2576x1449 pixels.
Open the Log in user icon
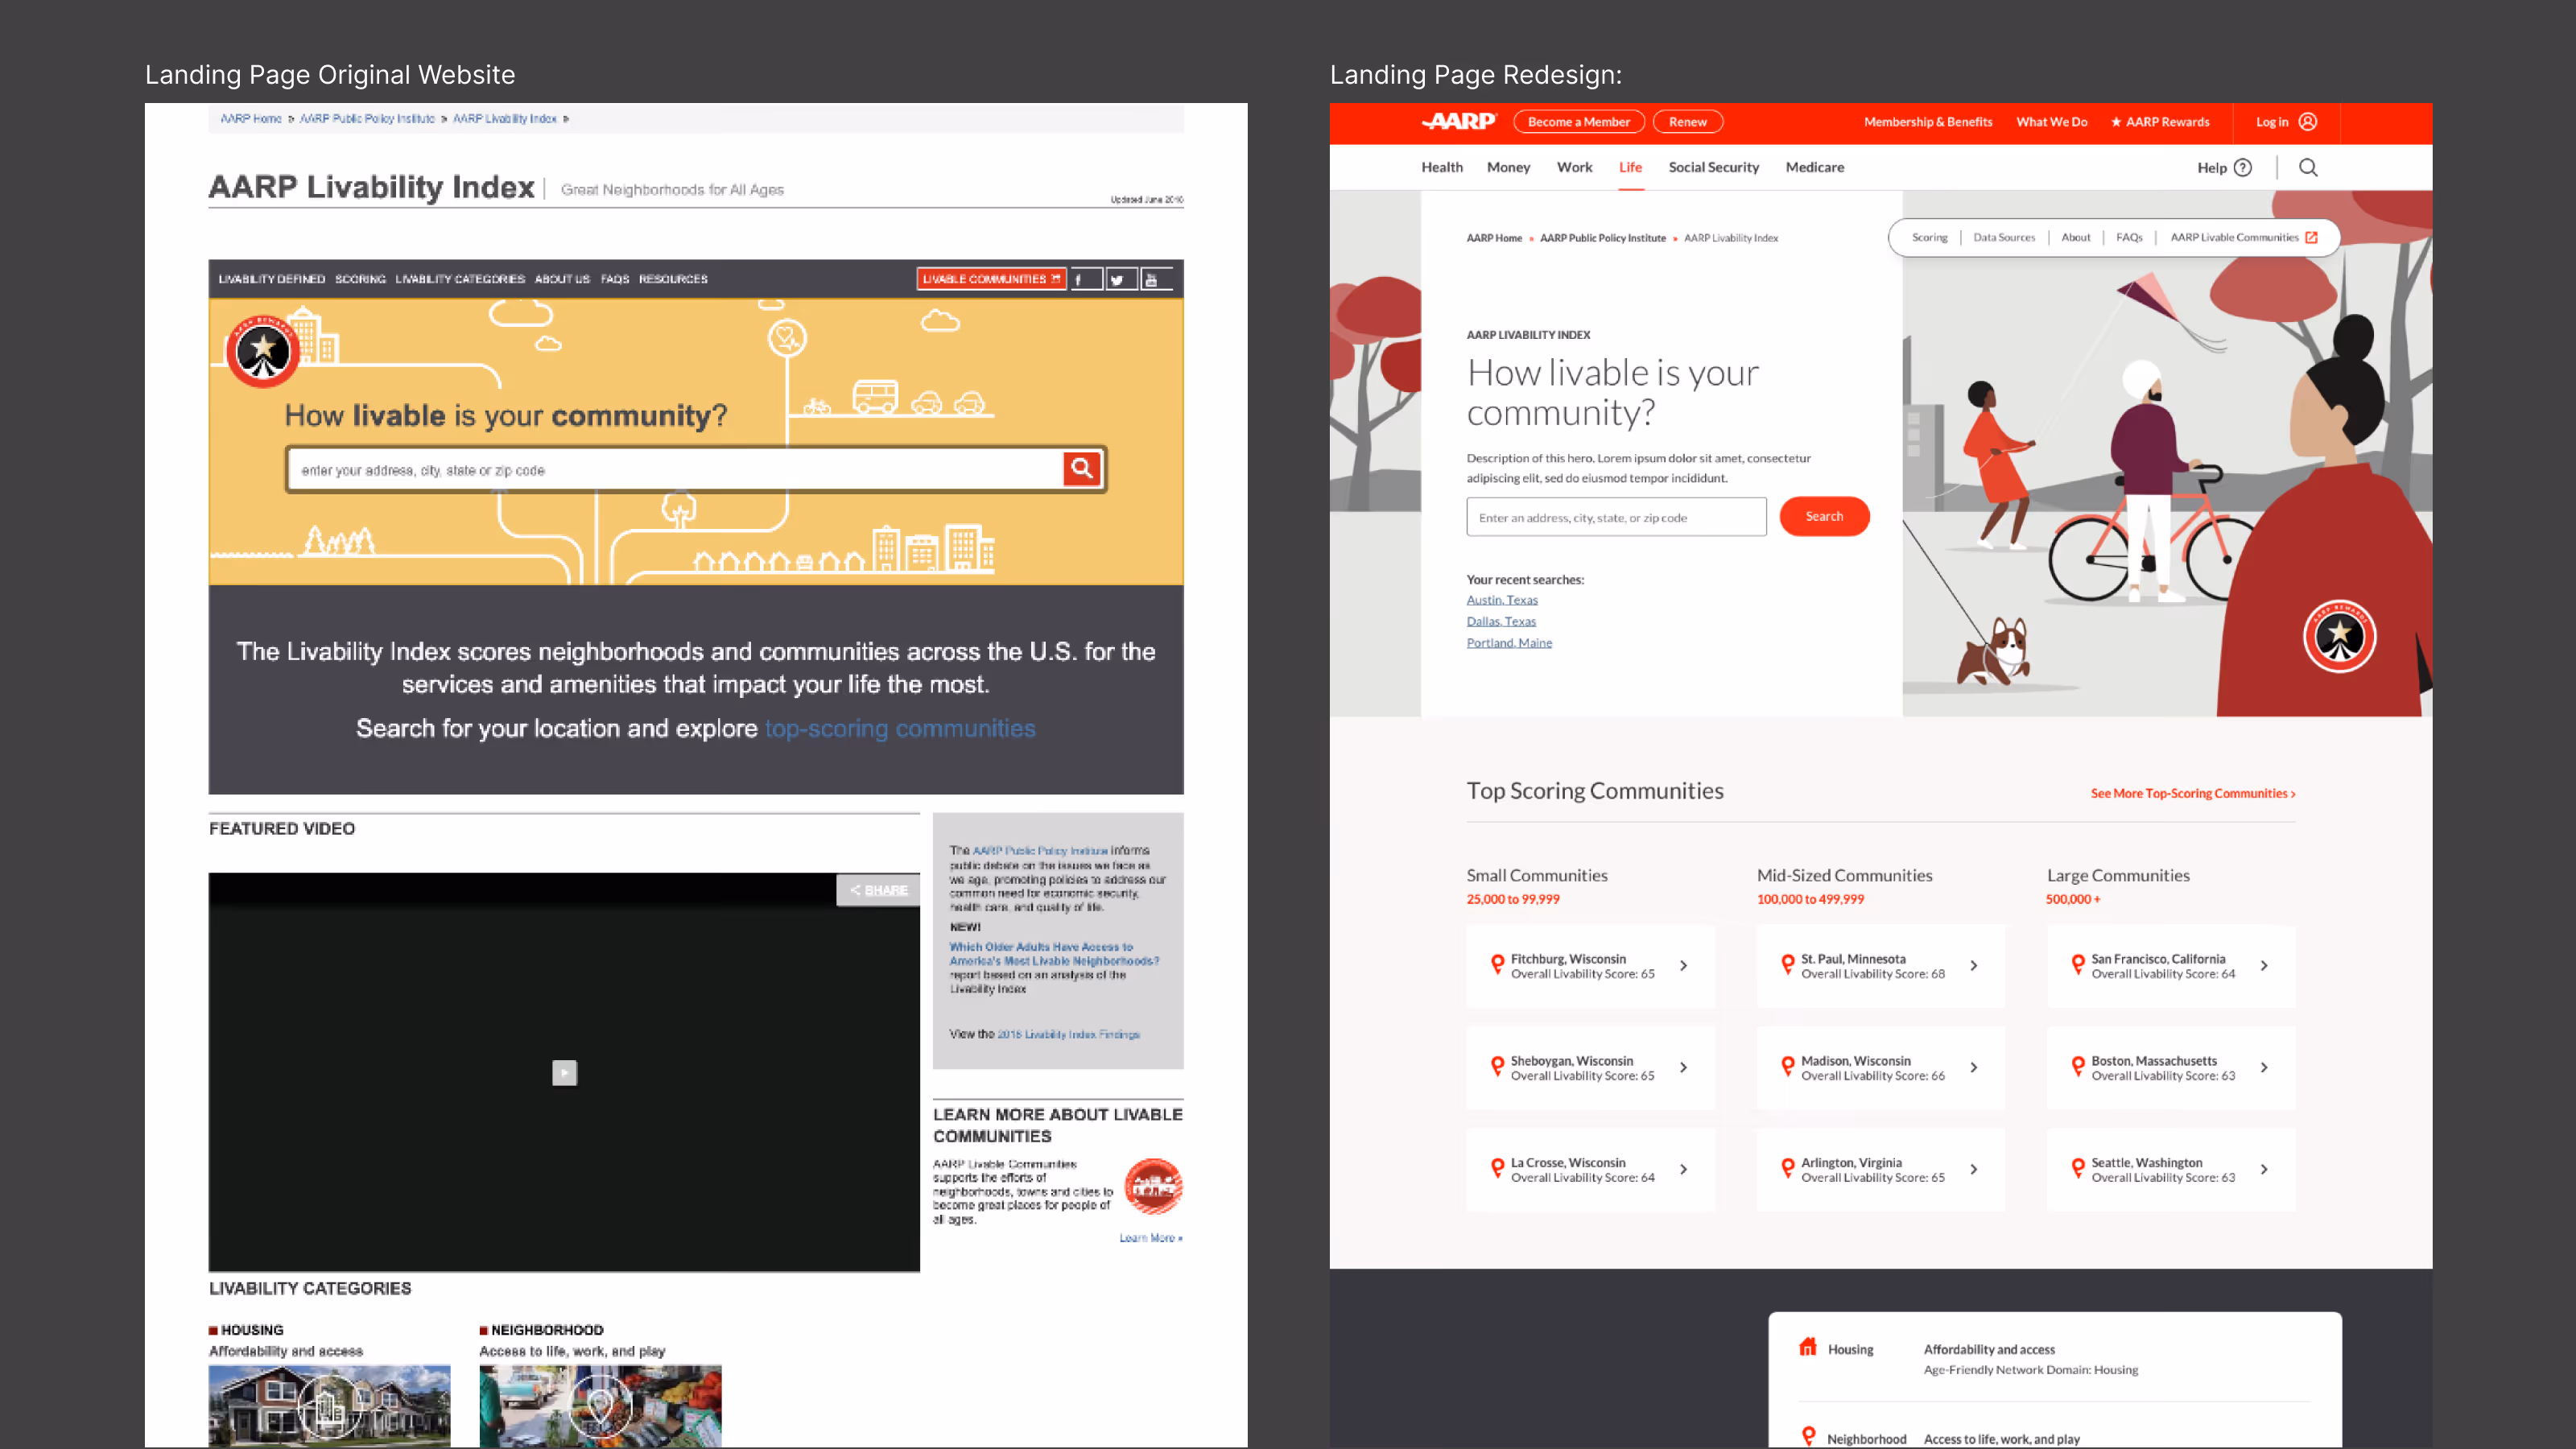point(2308,121)
